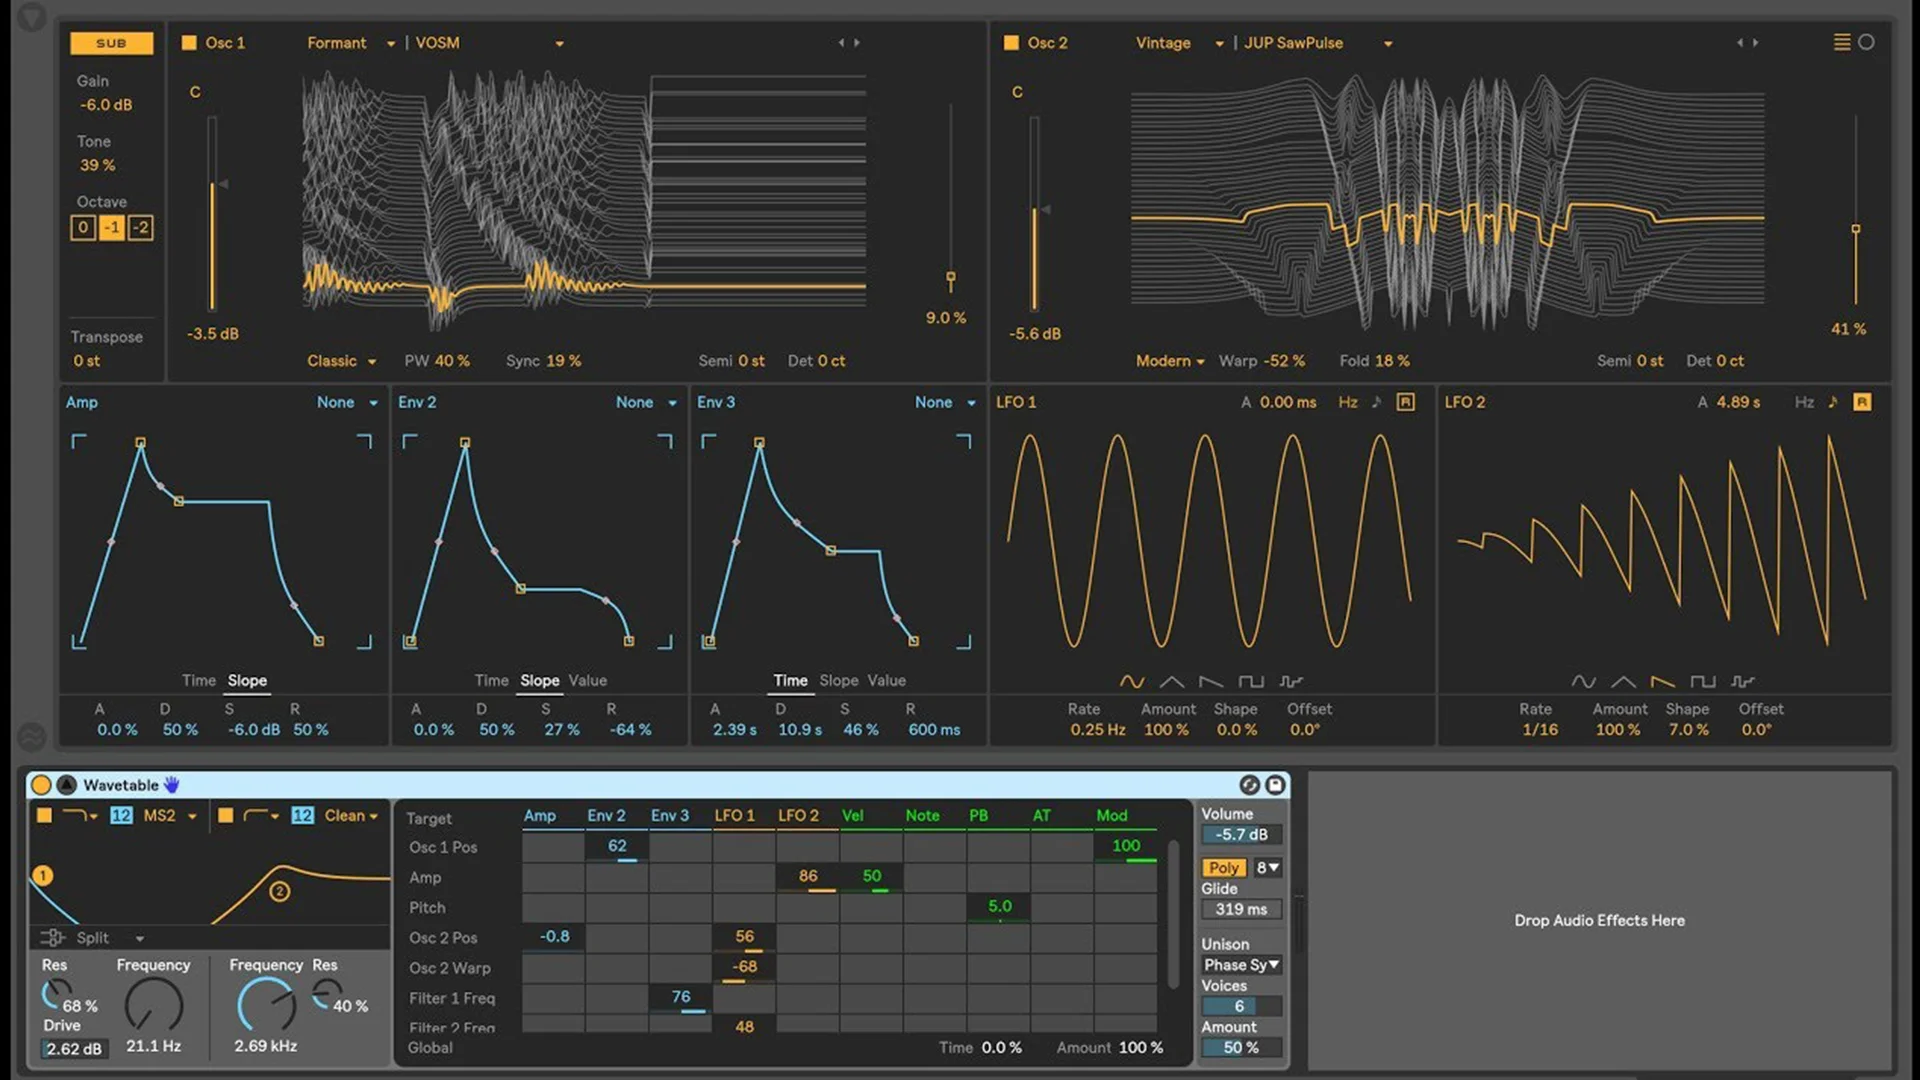Screen dimensions: 1920x1080
Task: Switch LFO 1 to tempo-synced note mode
Action: tap(1376, 402)
